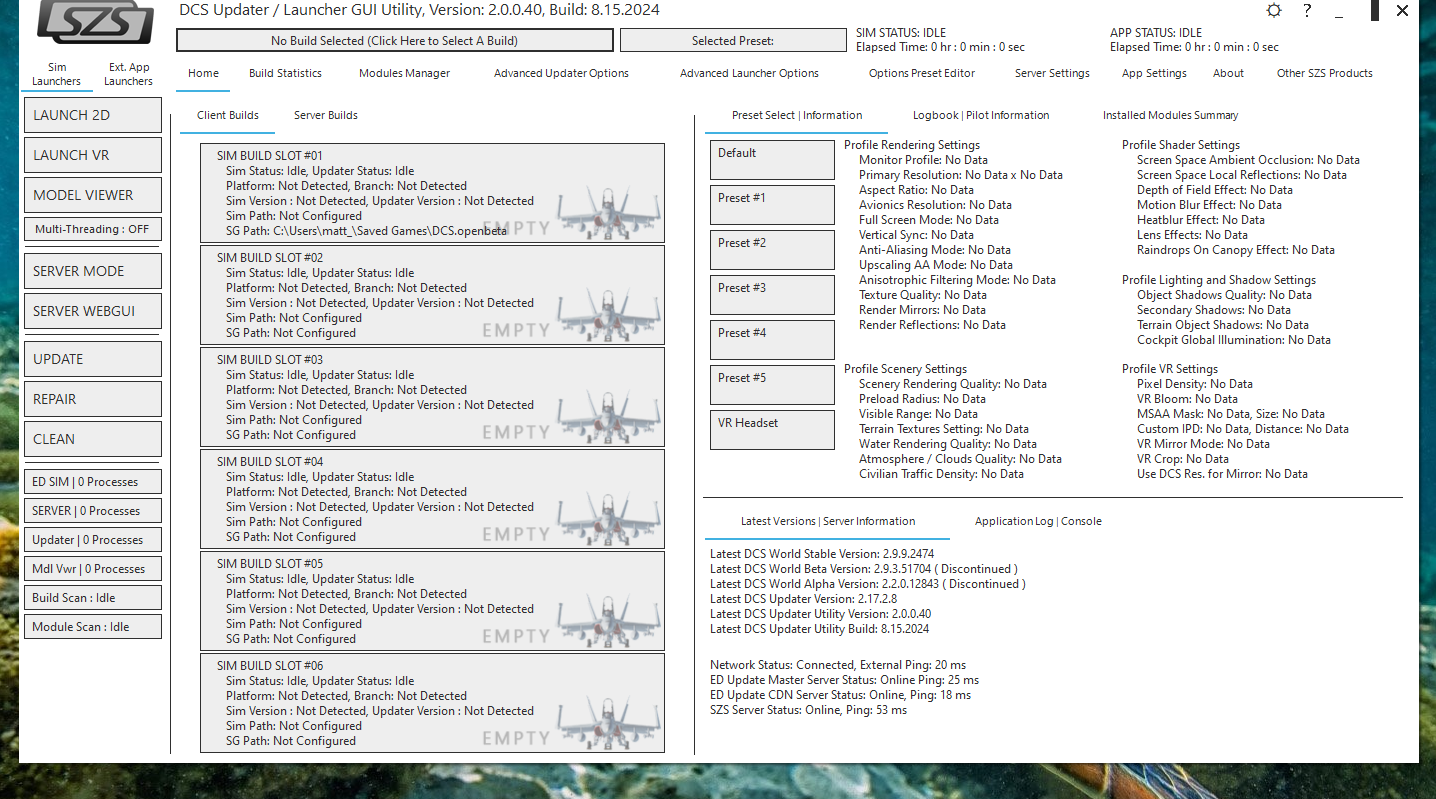Switch to Ext. App Launchers tab
Image resolution: width=1436 pixels, height=799 pixels.
(x=129, y=74)
